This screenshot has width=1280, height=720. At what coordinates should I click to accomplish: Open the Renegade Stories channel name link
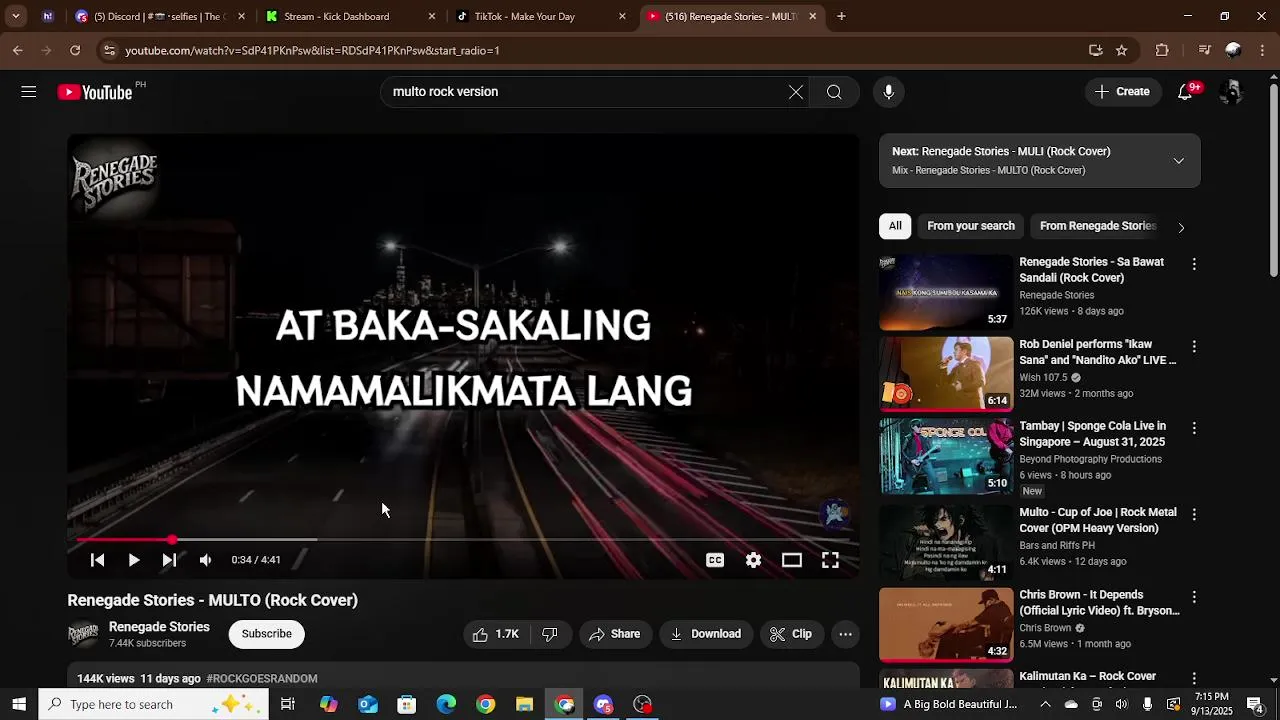point(159,627)
